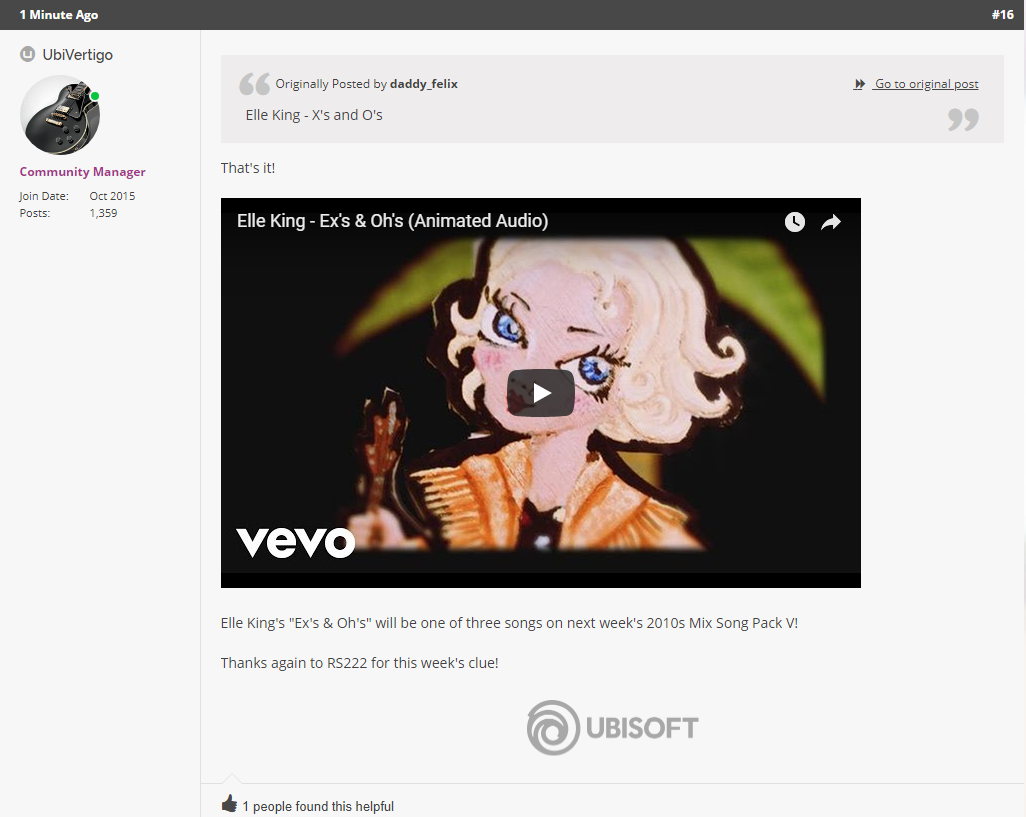This screenshot has width=1026, height=817.
Task: Click the Community Manager title
Action: click(x=82, y=172)
